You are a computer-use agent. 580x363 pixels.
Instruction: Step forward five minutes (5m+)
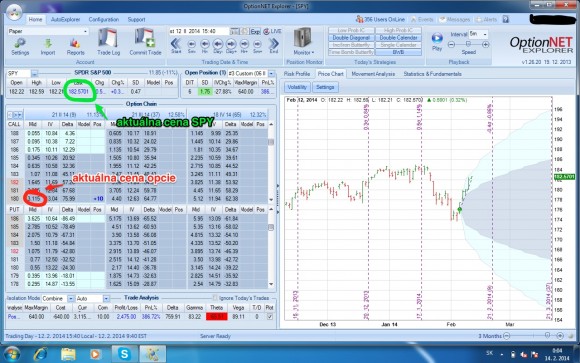257,46
